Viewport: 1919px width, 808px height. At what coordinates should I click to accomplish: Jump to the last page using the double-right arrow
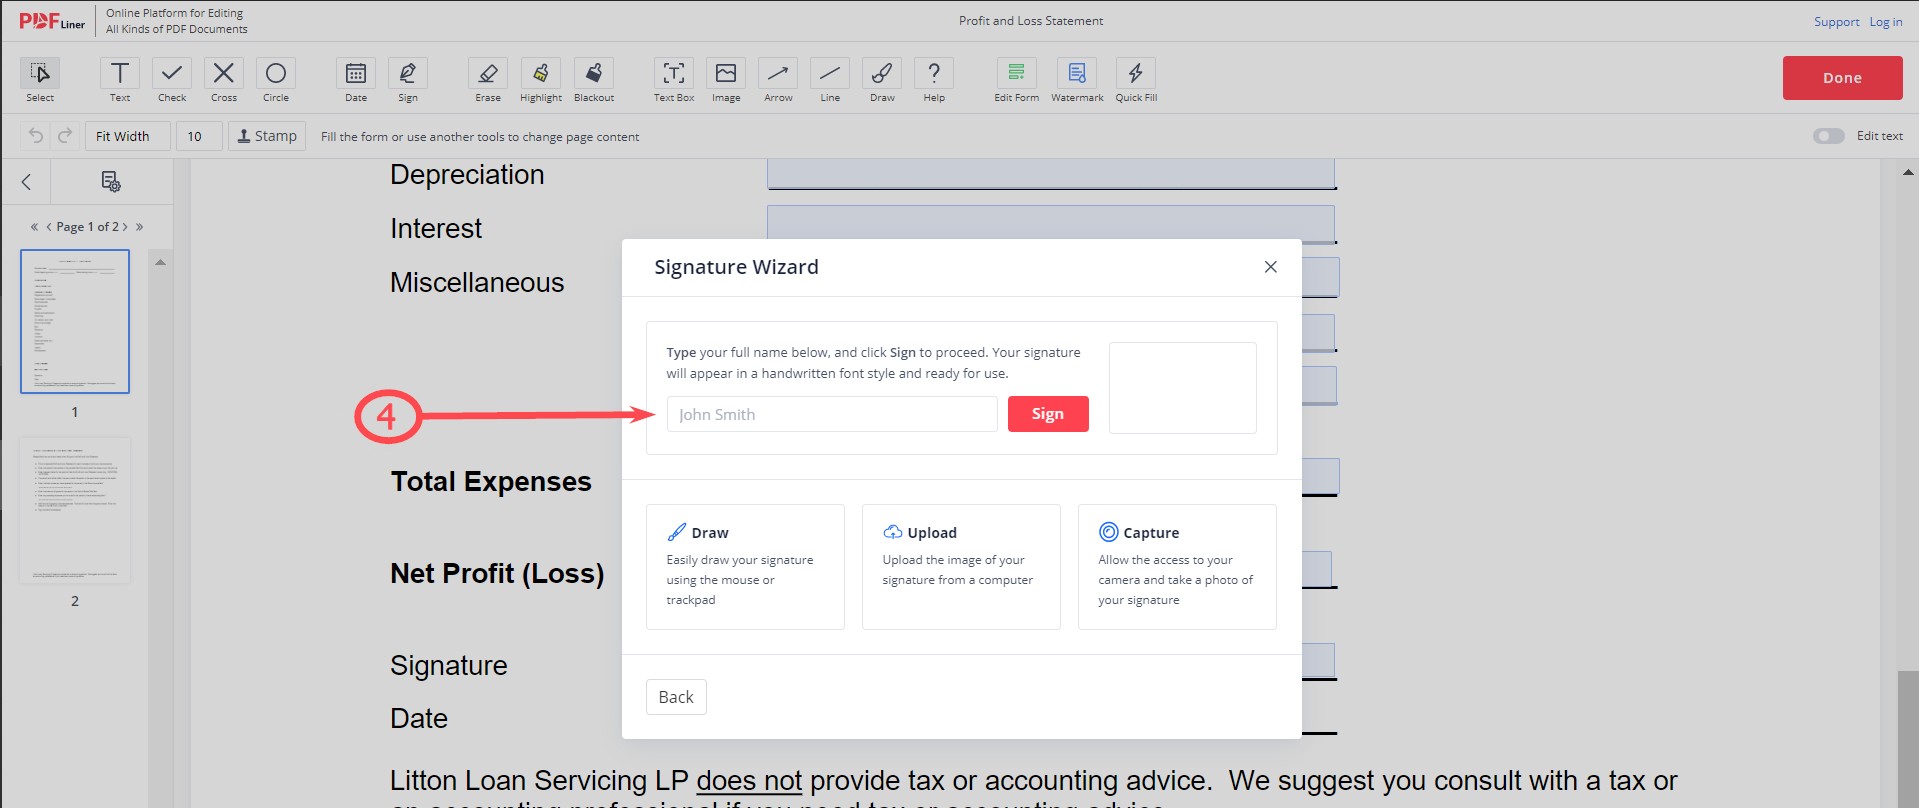click(139, 227)
